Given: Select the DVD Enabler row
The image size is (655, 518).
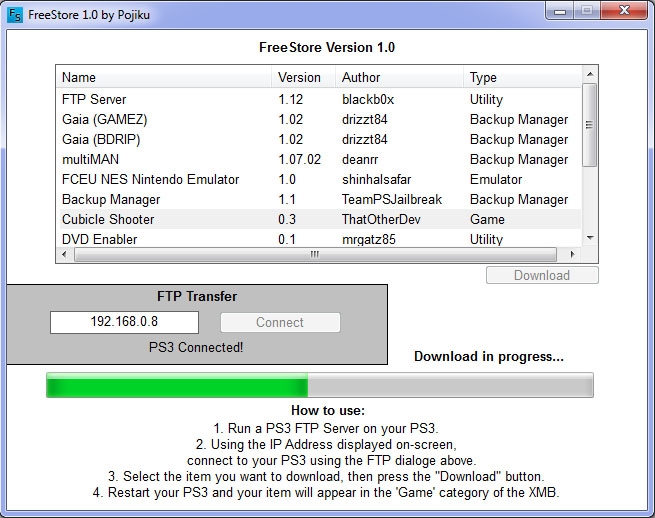Looking at the screenshot, I should point(320,239).
